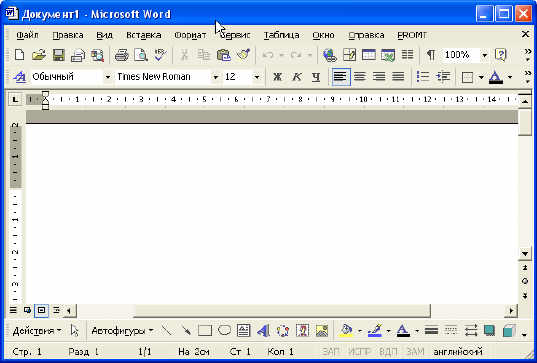Image resolution: width=537 pixels, height=363 pixels.
Task: Run spelling and grammar check
Action: pyautogui.click(x=160, y=55)
